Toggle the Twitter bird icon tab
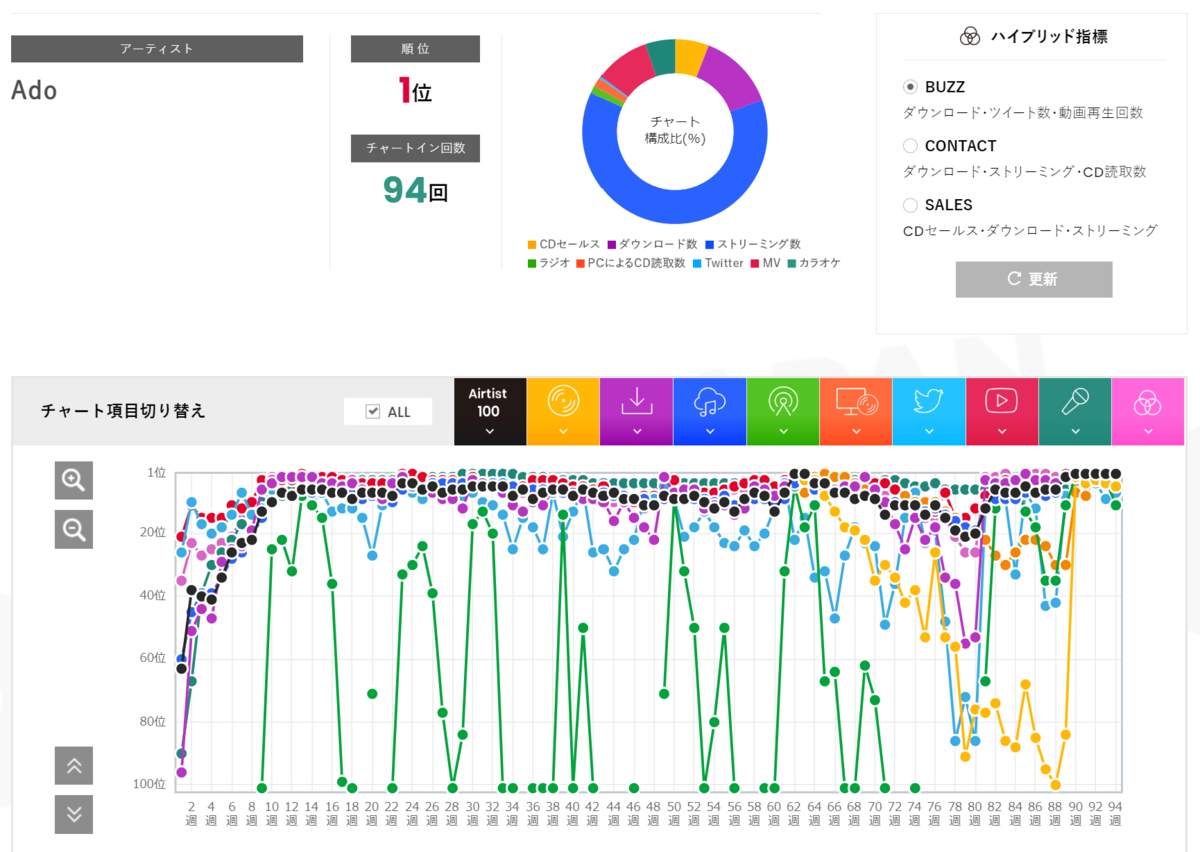Screen dimensions: 1200x852 (x=928, y=412)
